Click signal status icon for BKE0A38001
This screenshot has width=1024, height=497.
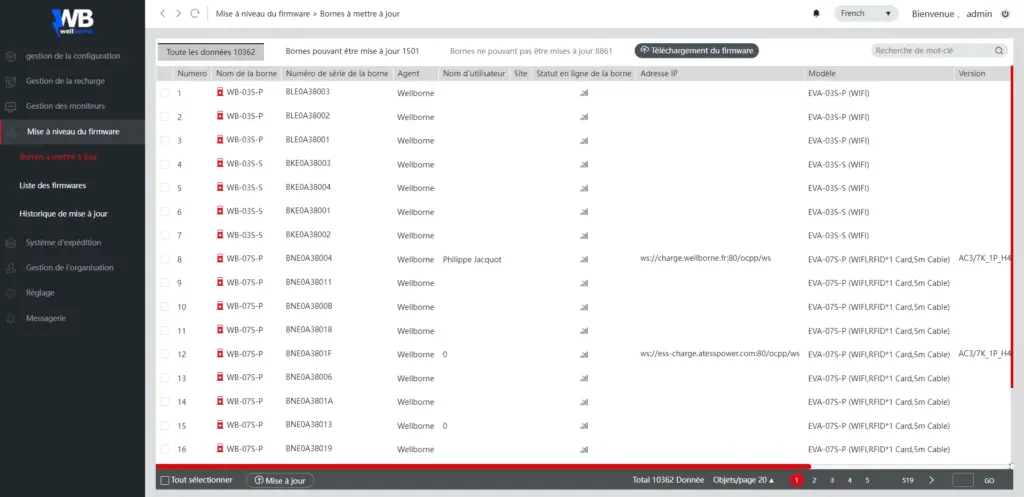pyautogui.click(x=584, y=212)
